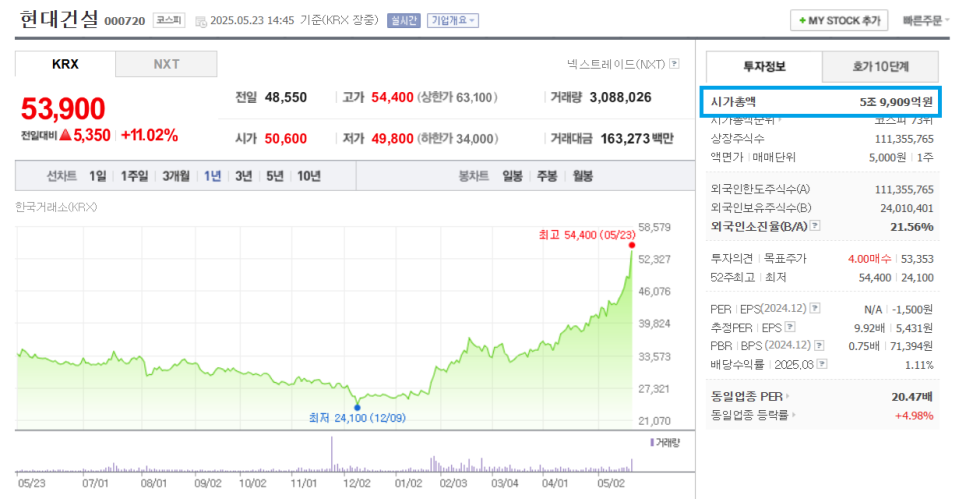The width and height of the screenshot is (966, 499).
Task: Click the PBR value 0.75배
Action: [866, 346]
